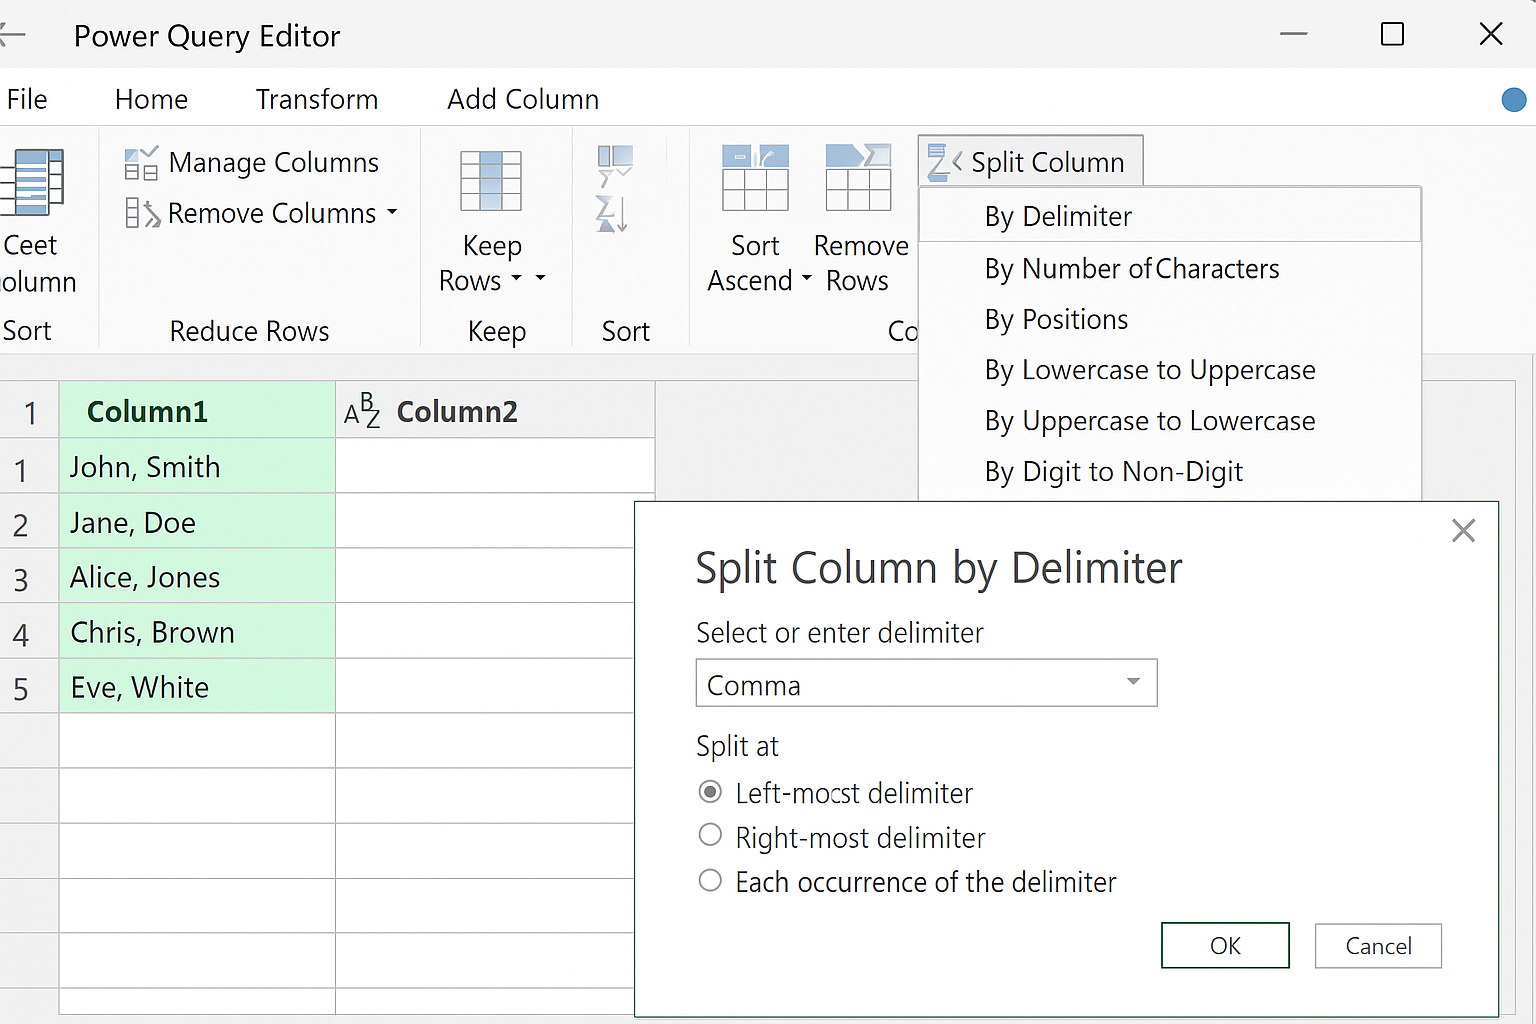The image size is (1536, 1024).
Task: Click the blue circle help icon
Action: pos(1514,100)
